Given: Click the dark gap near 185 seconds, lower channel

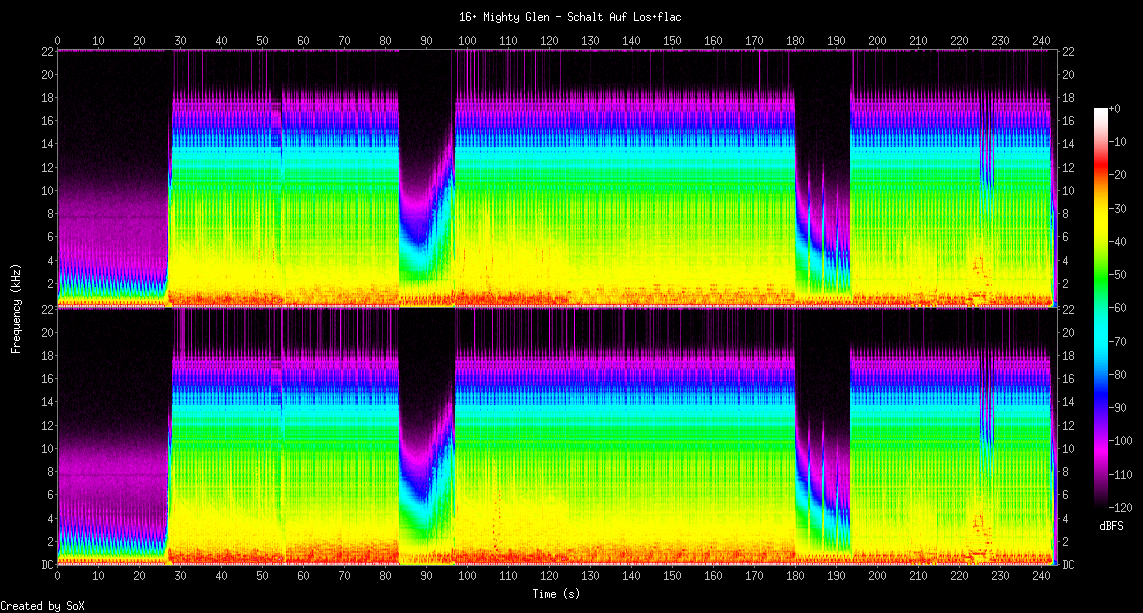Looking at the screenshot, I should [x=820, y=380].
